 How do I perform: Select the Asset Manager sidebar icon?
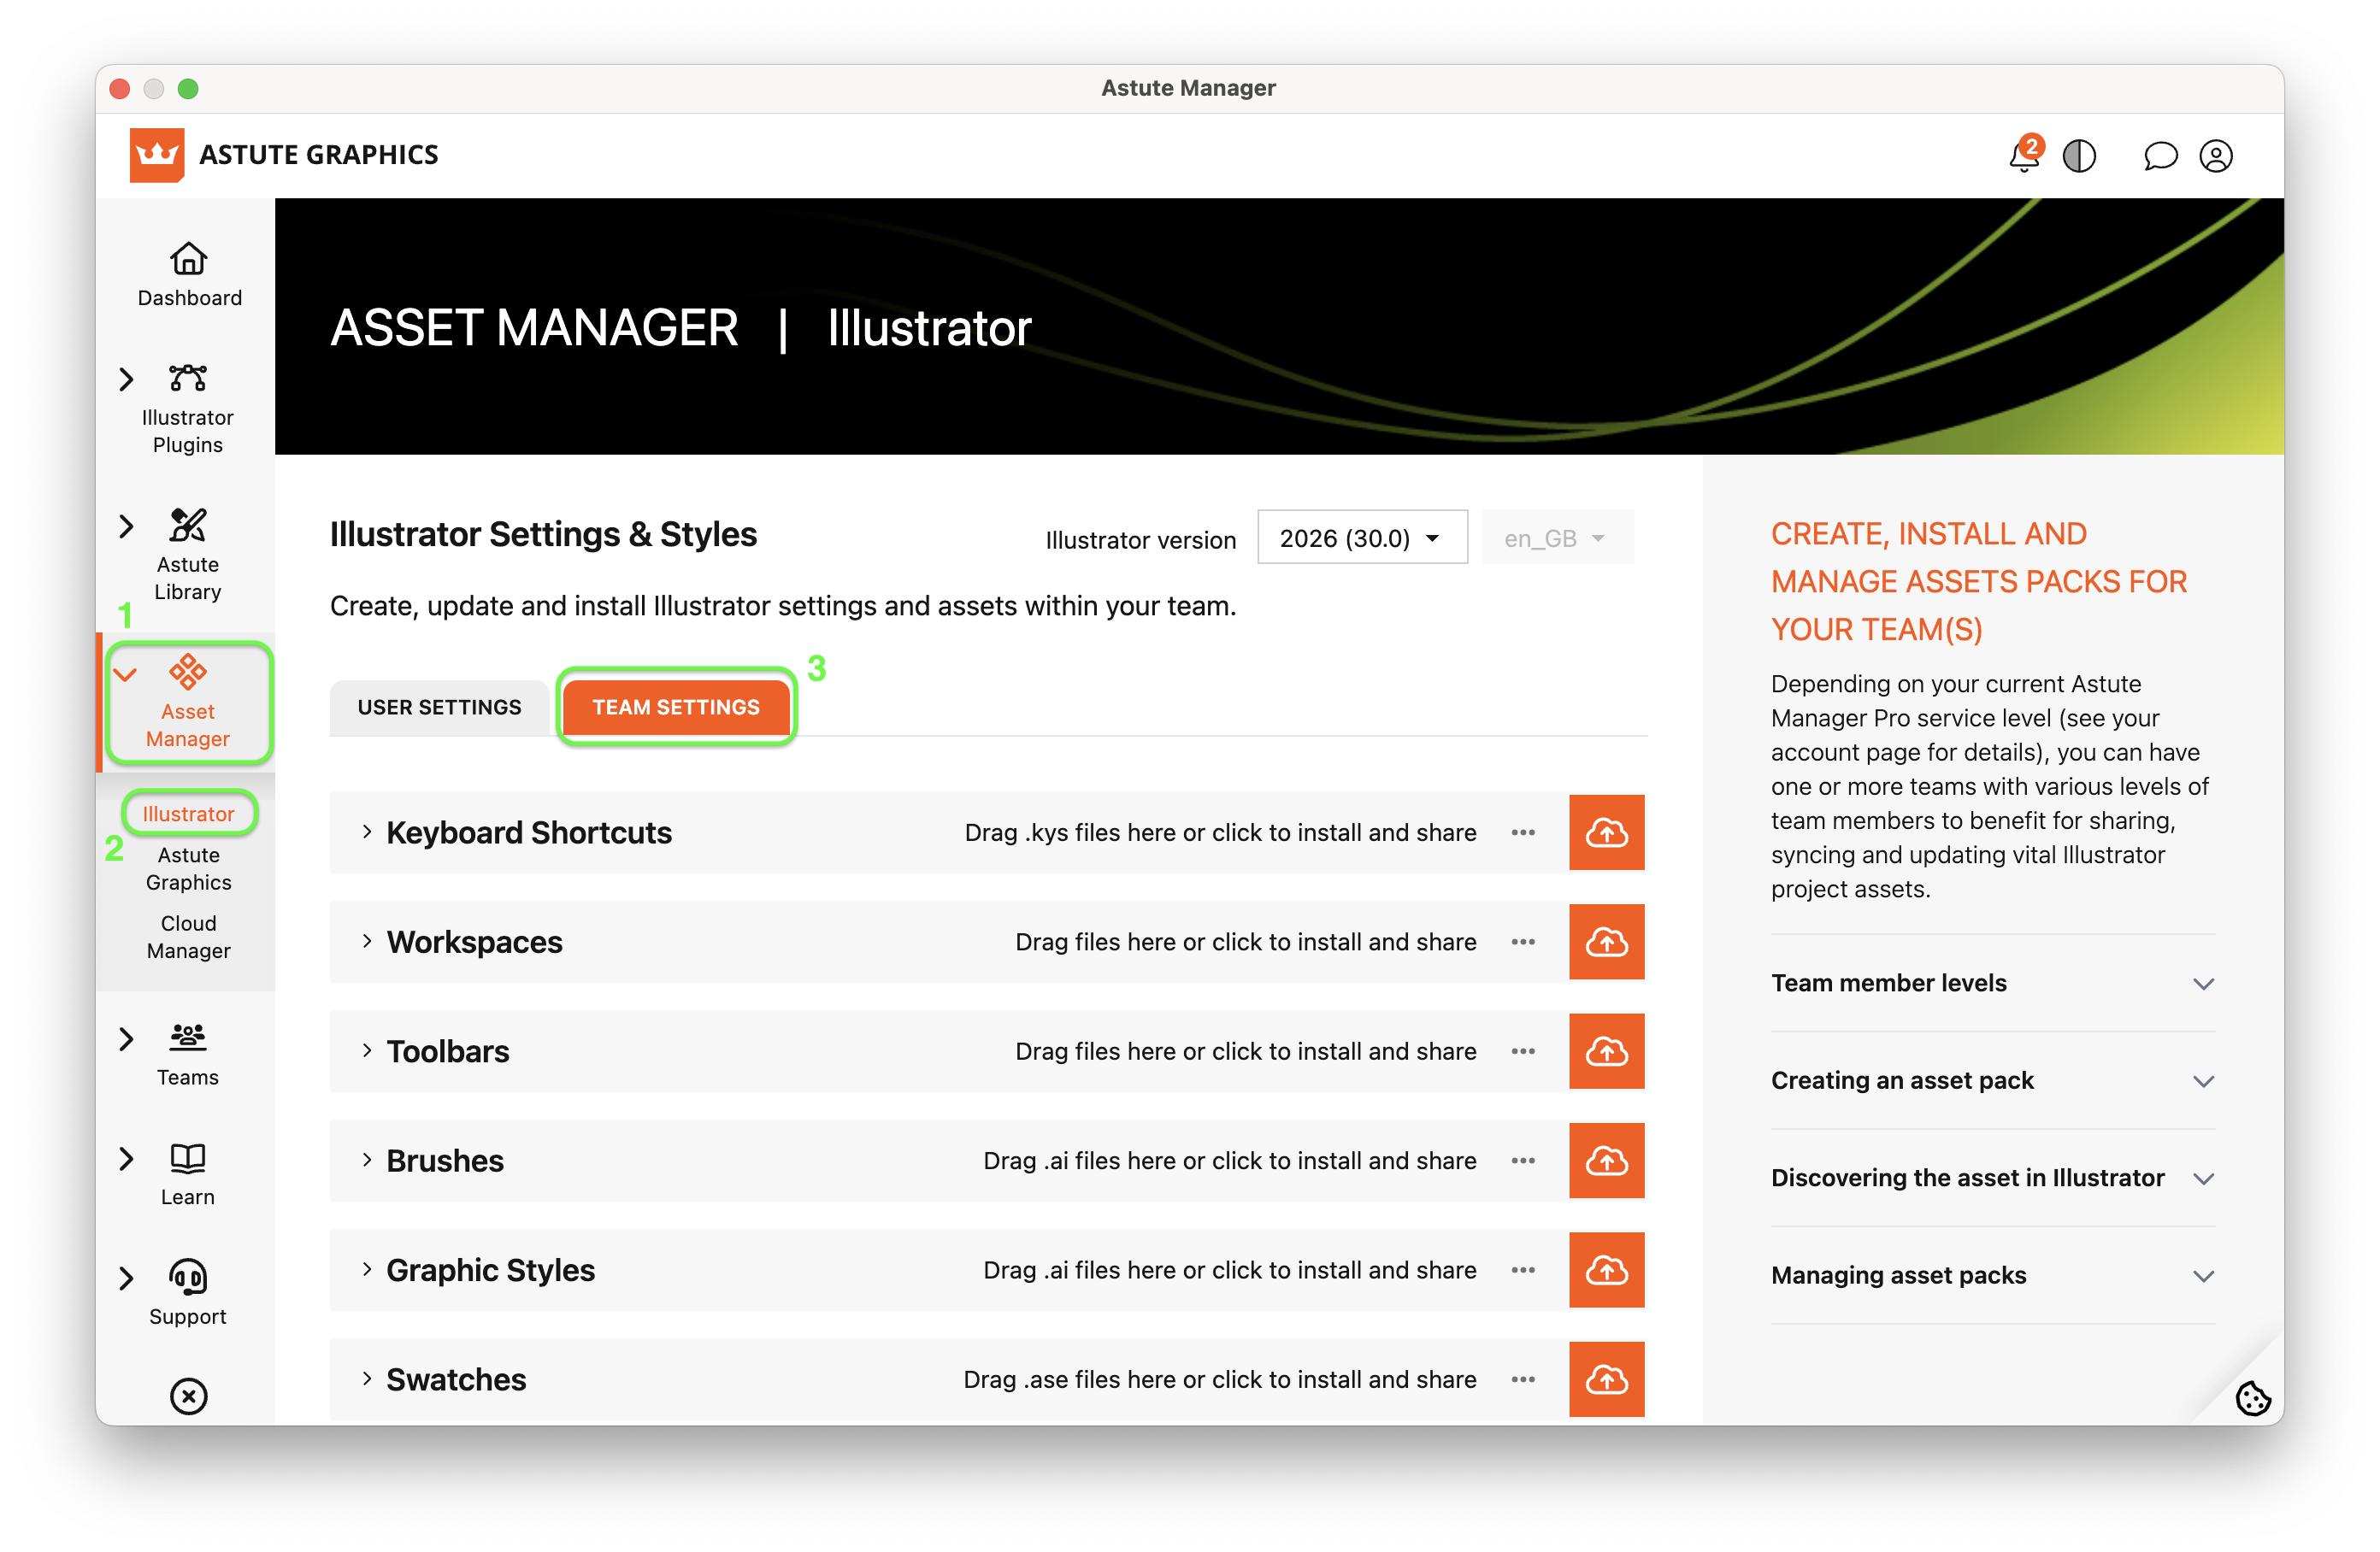click(x=188, y=672)
